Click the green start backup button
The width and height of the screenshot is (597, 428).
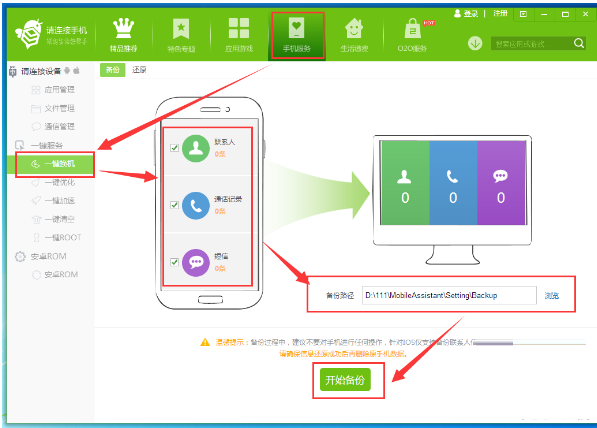[345, 380]
